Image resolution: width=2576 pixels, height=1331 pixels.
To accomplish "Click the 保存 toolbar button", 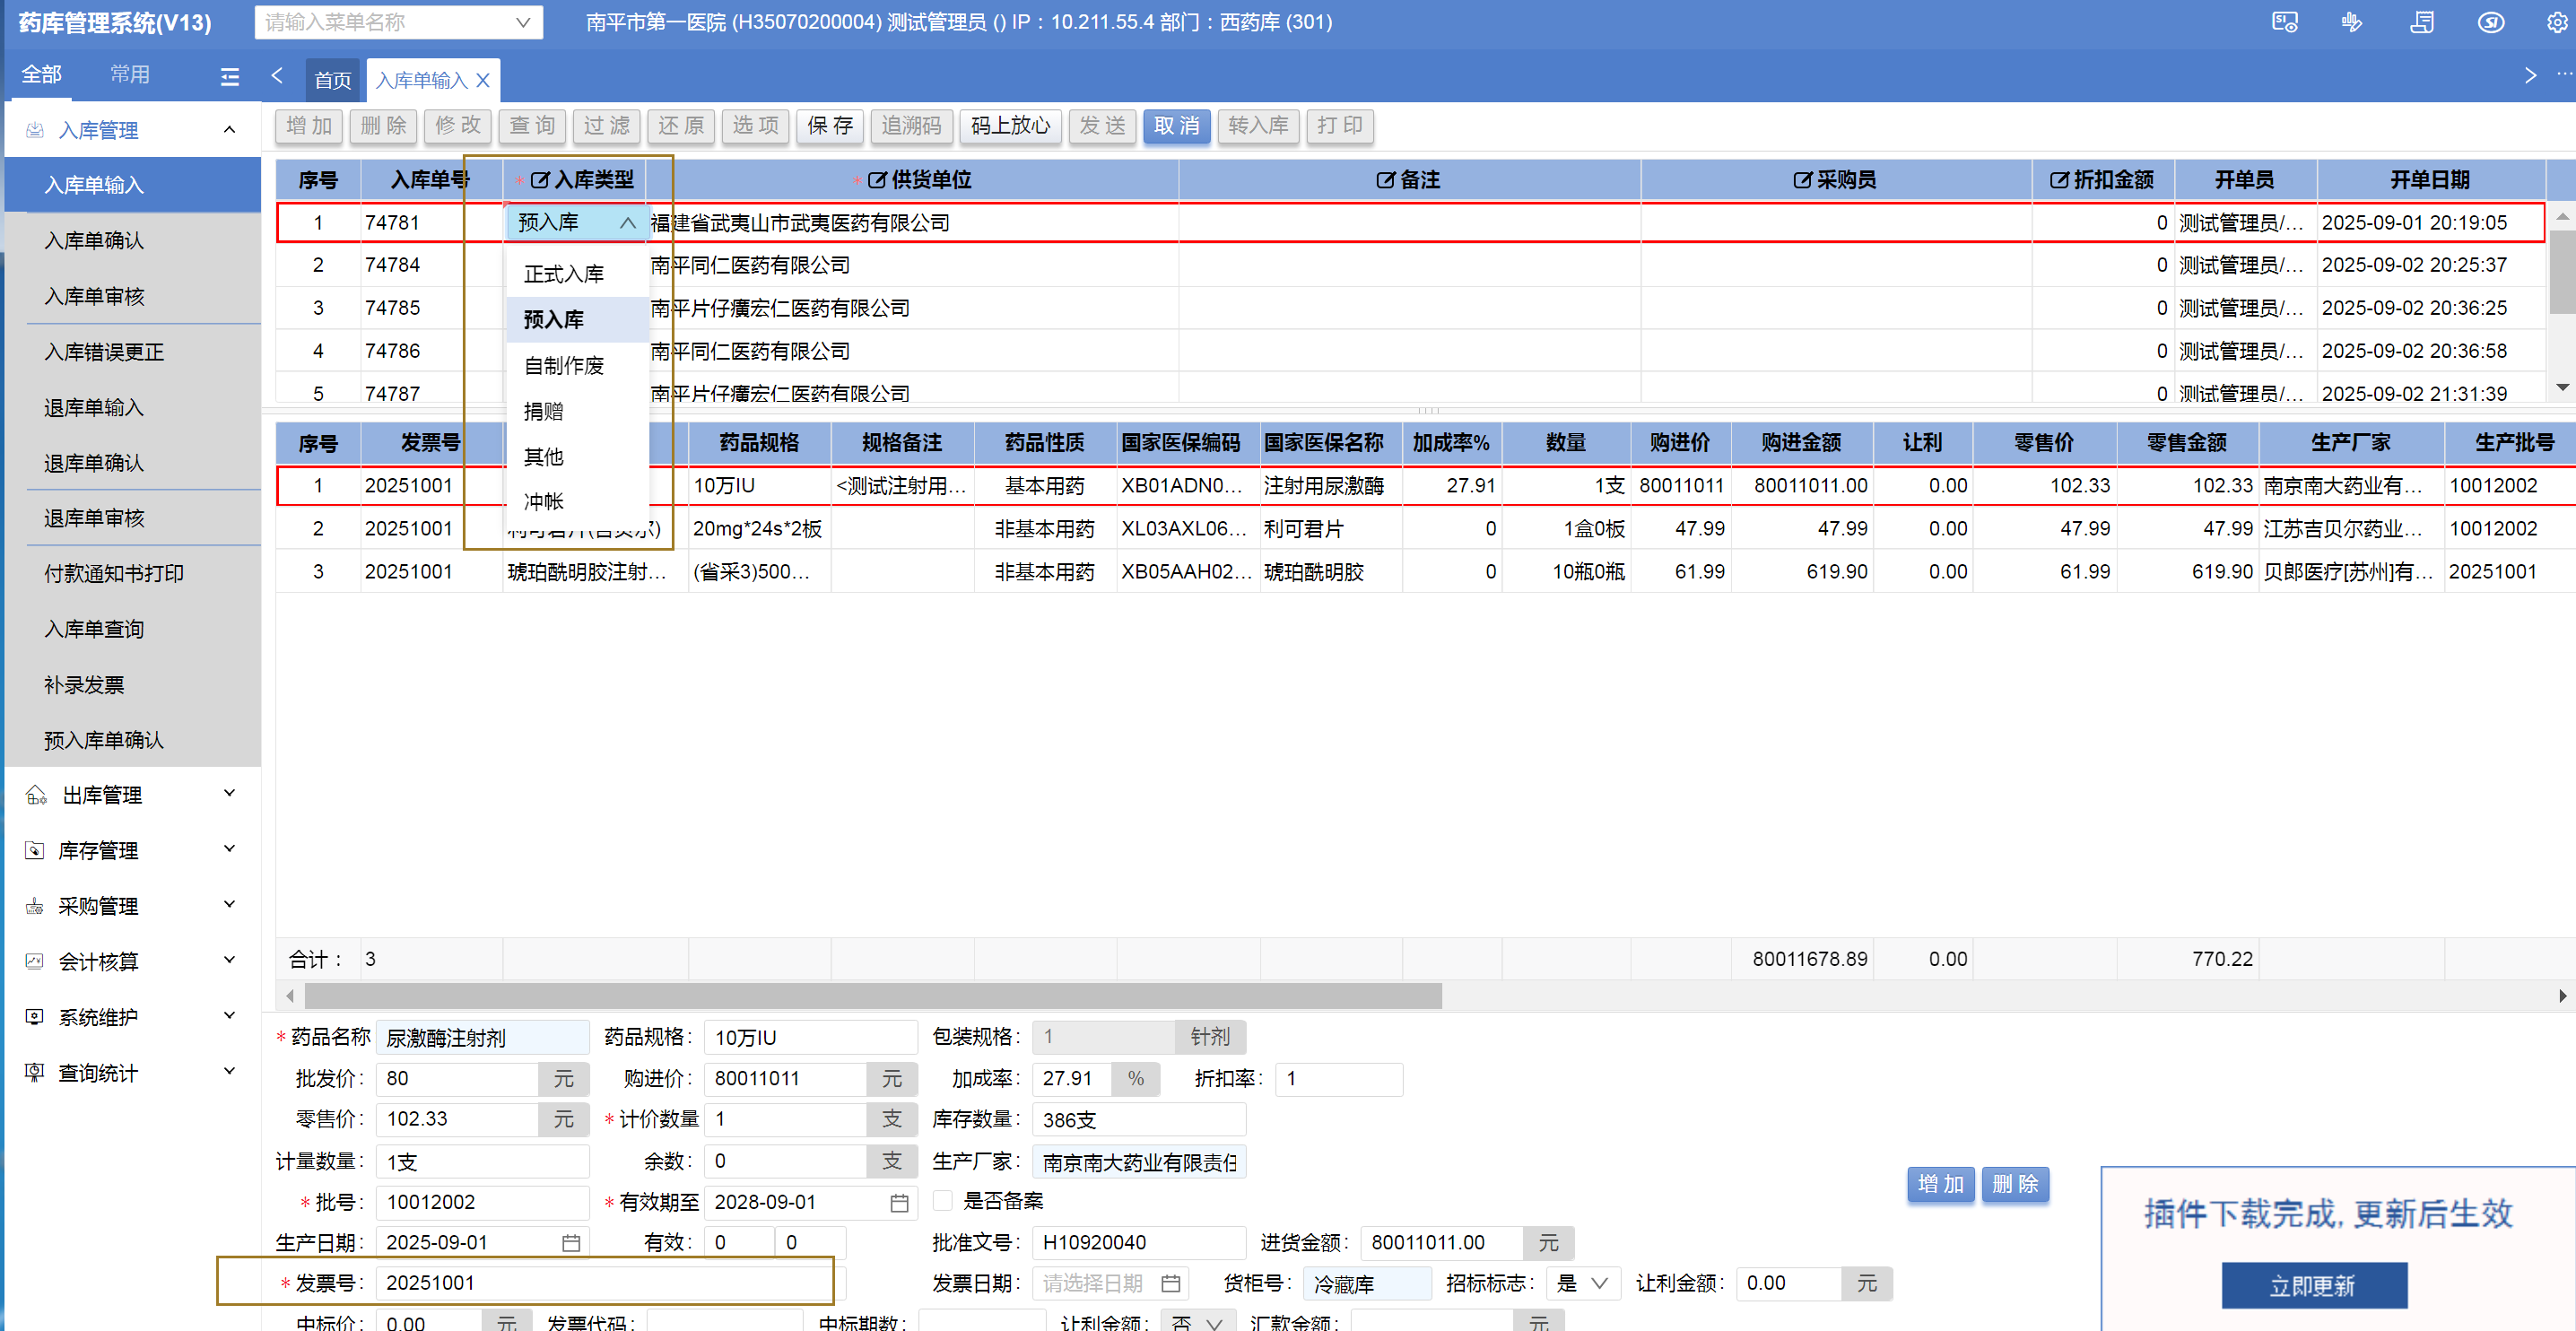I will [830, 125].
